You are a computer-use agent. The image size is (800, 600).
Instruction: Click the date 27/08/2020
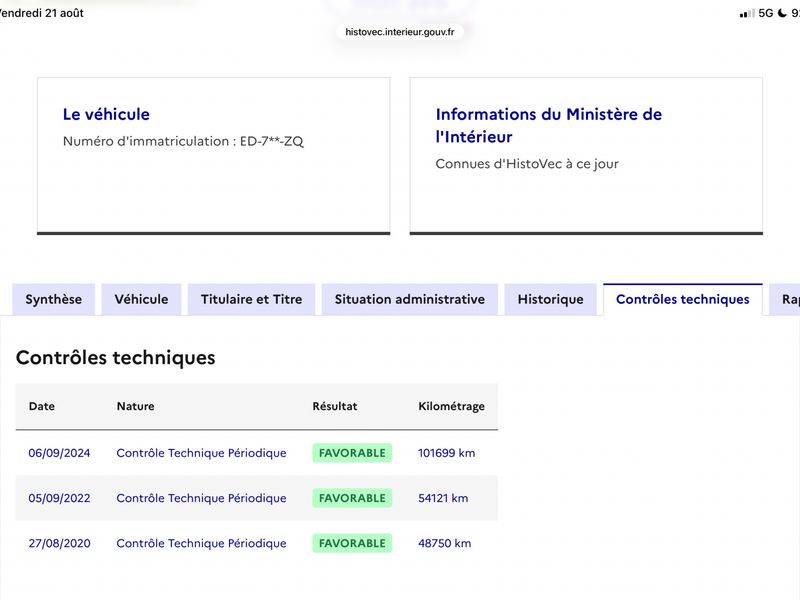[59, 543]
